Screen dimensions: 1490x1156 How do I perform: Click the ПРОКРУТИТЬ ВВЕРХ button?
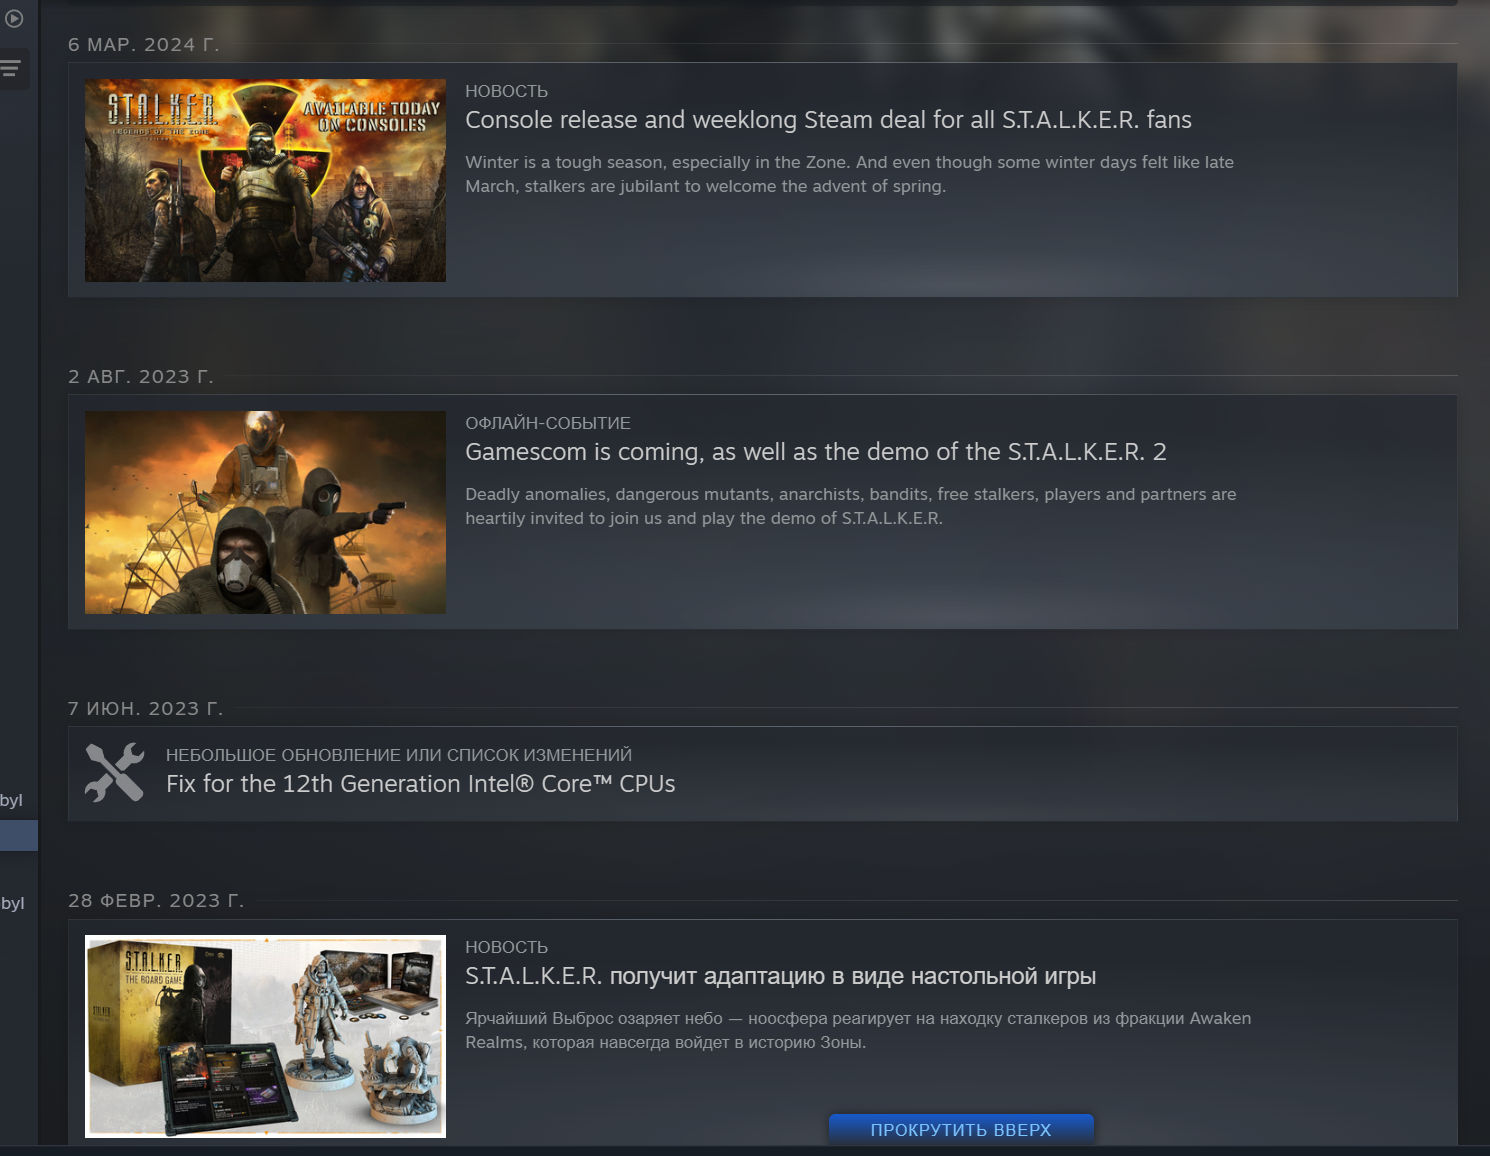click(x=961, y=1129)
